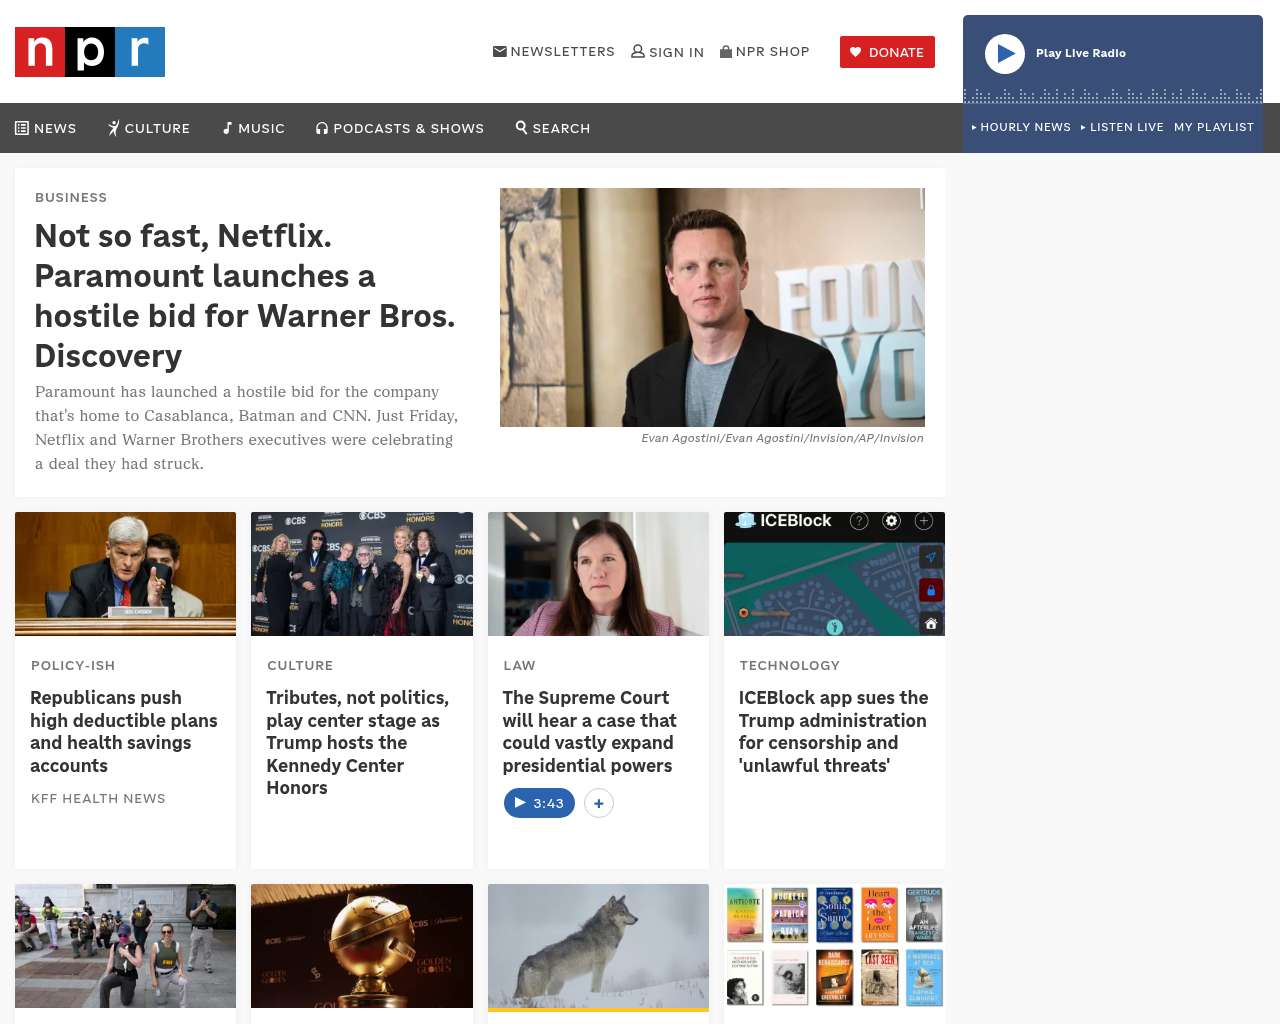
Task: Click the Paramount story summary paragraph
Action: point(246,428)
